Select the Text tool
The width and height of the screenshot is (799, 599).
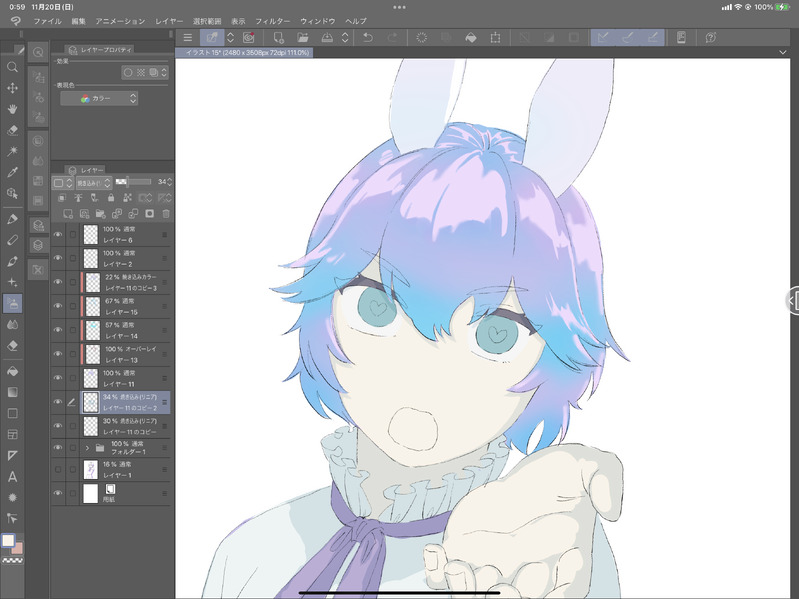(12, 476)
